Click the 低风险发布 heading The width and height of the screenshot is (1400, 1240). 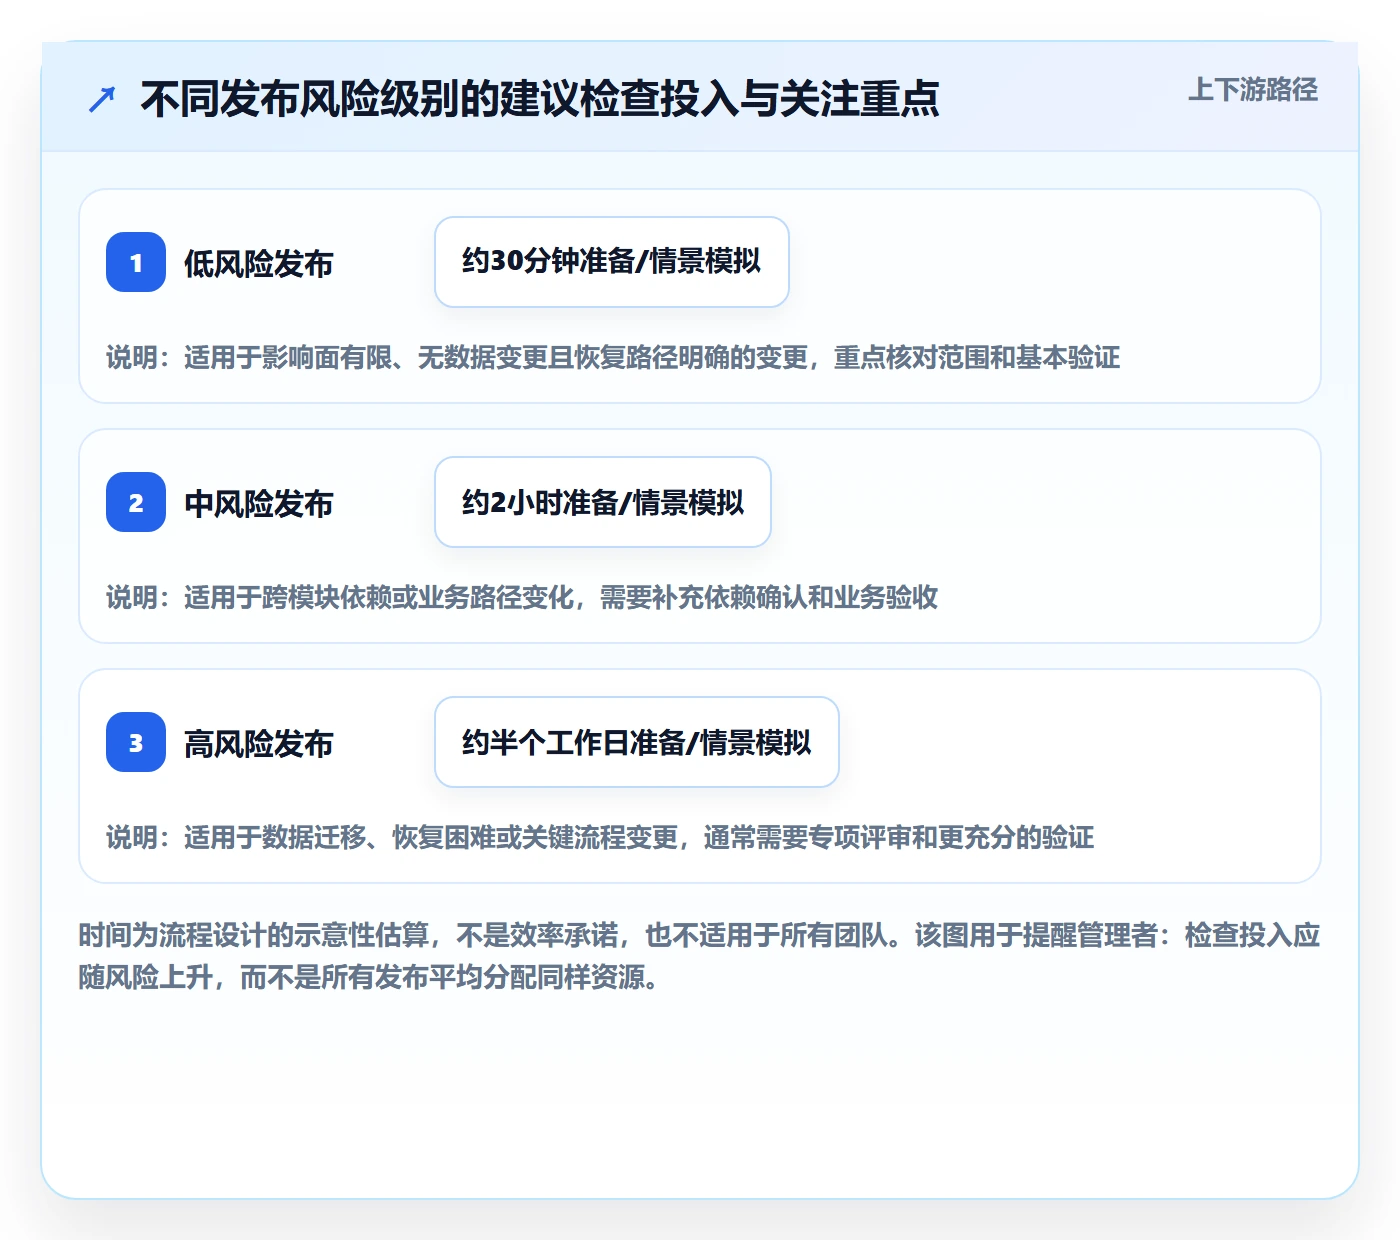(259, 264)
